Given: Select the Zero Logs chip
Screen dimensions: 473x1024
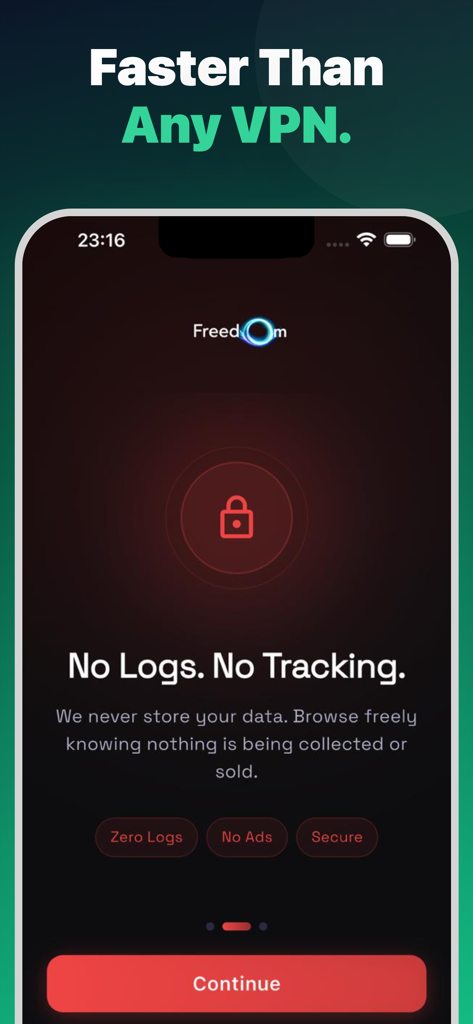Looking at the screenshot, I should (x=146, y=837).
